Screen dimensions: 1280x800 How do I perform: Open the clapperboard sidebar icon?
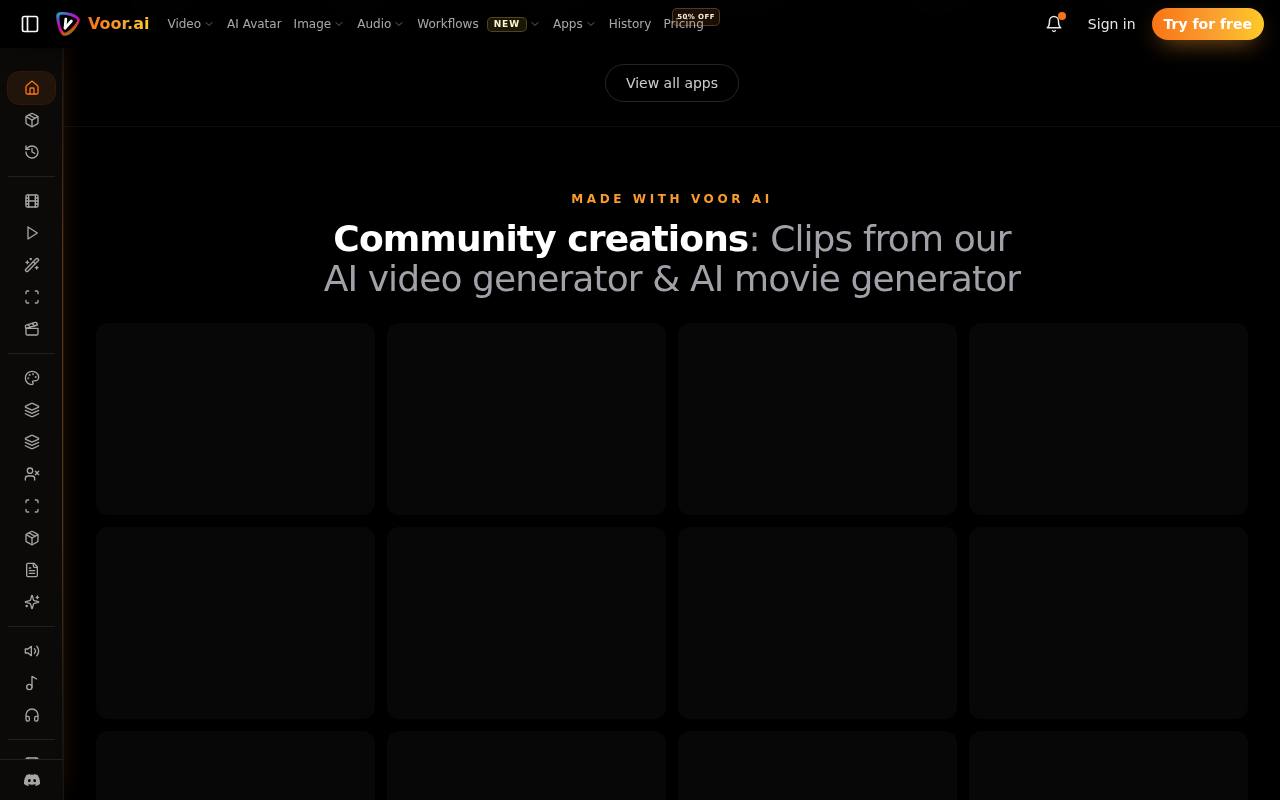pos(32,329)
